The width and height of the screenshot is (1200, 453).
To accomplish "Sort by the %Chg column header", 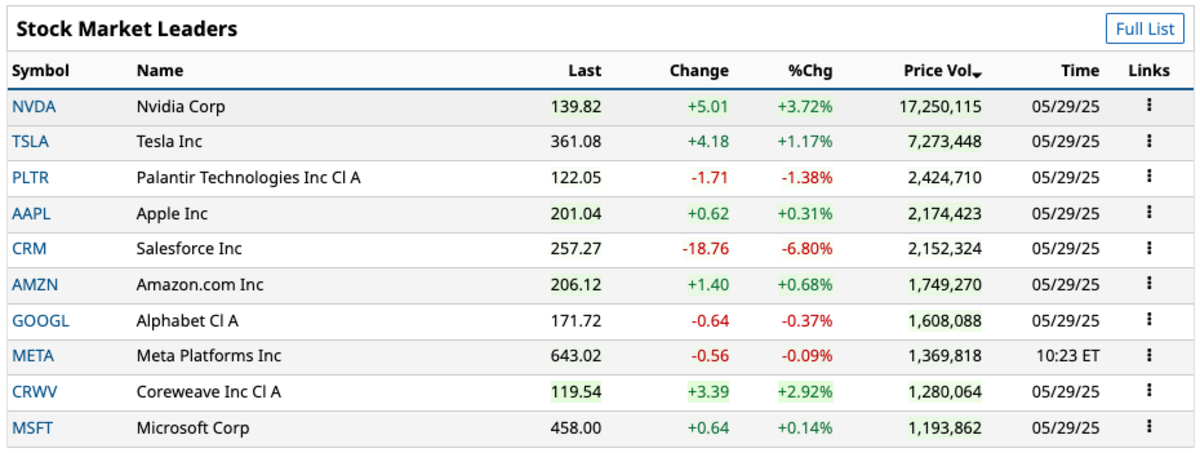I will [x=810, y=71].
